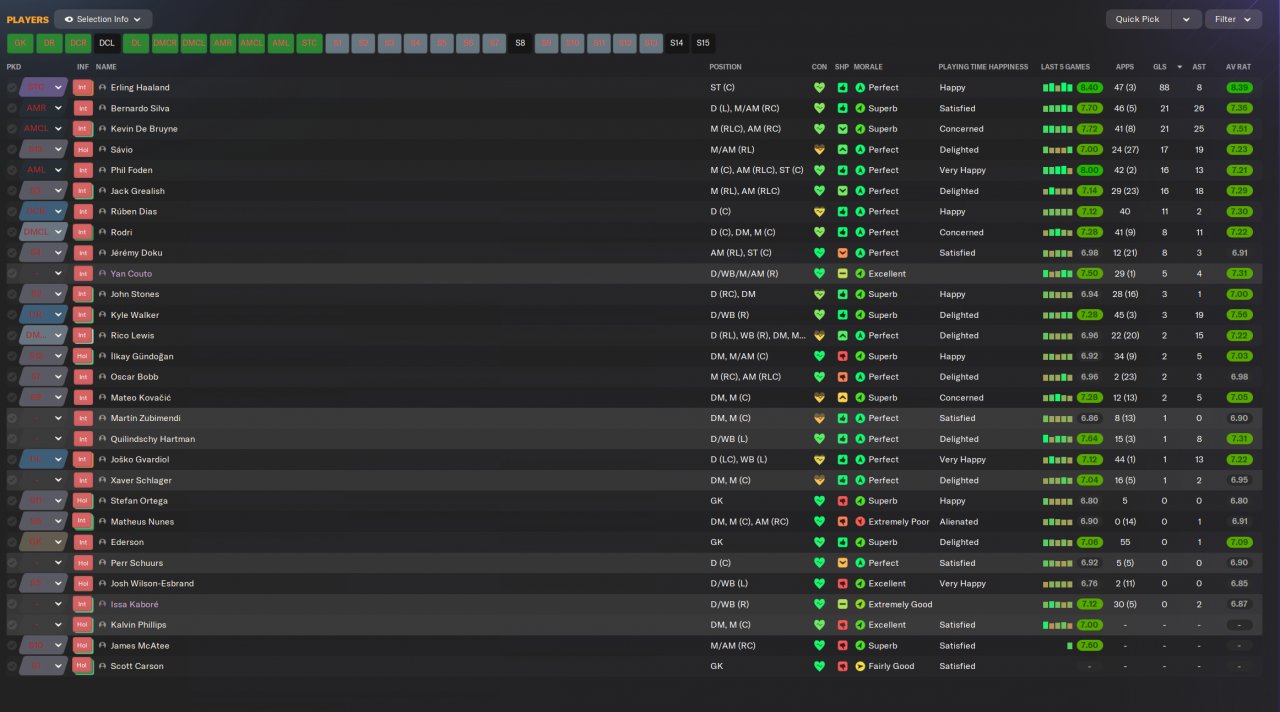Toggle the picked checkmark for John Stones
Image resolution: width=1280 pixels, height=712 pixels.
[12, 295]
